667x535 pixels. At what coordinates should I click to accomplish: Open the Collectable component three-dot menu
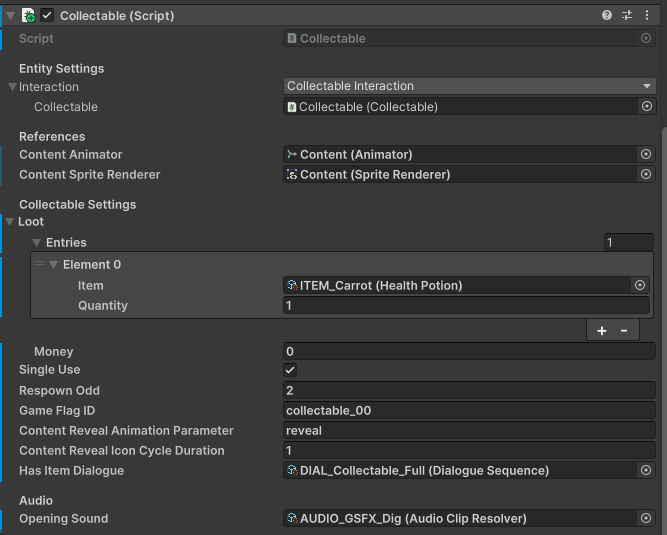647,15
